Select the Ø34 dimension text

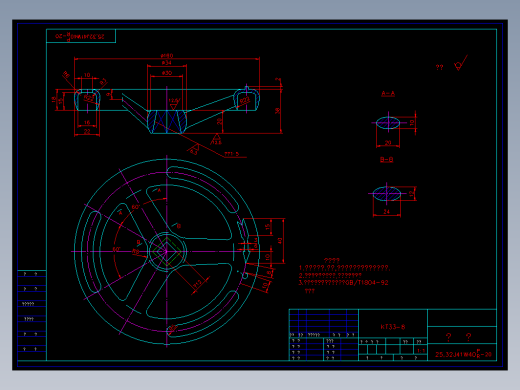coord(167,63)
